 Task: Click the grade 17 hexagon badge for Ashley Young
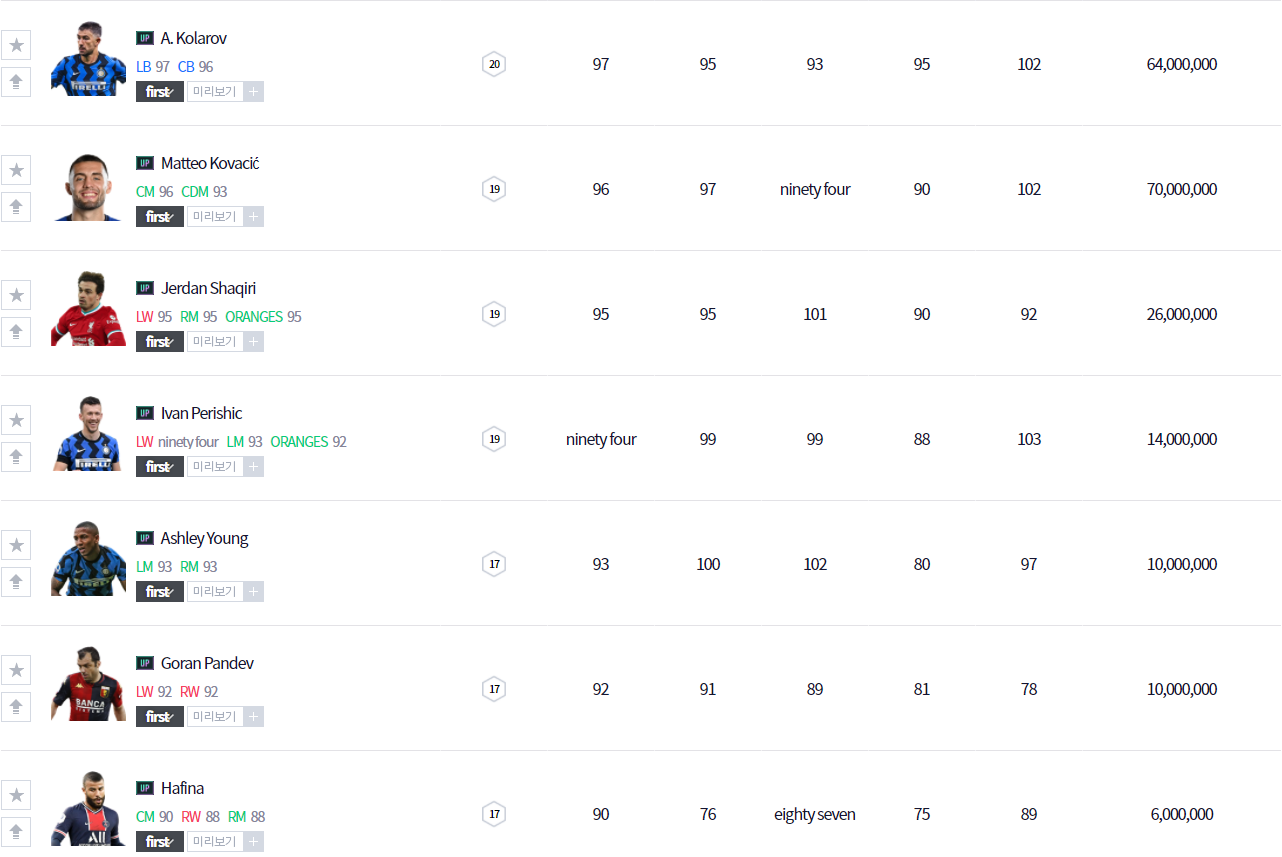[x=493, y=564]
